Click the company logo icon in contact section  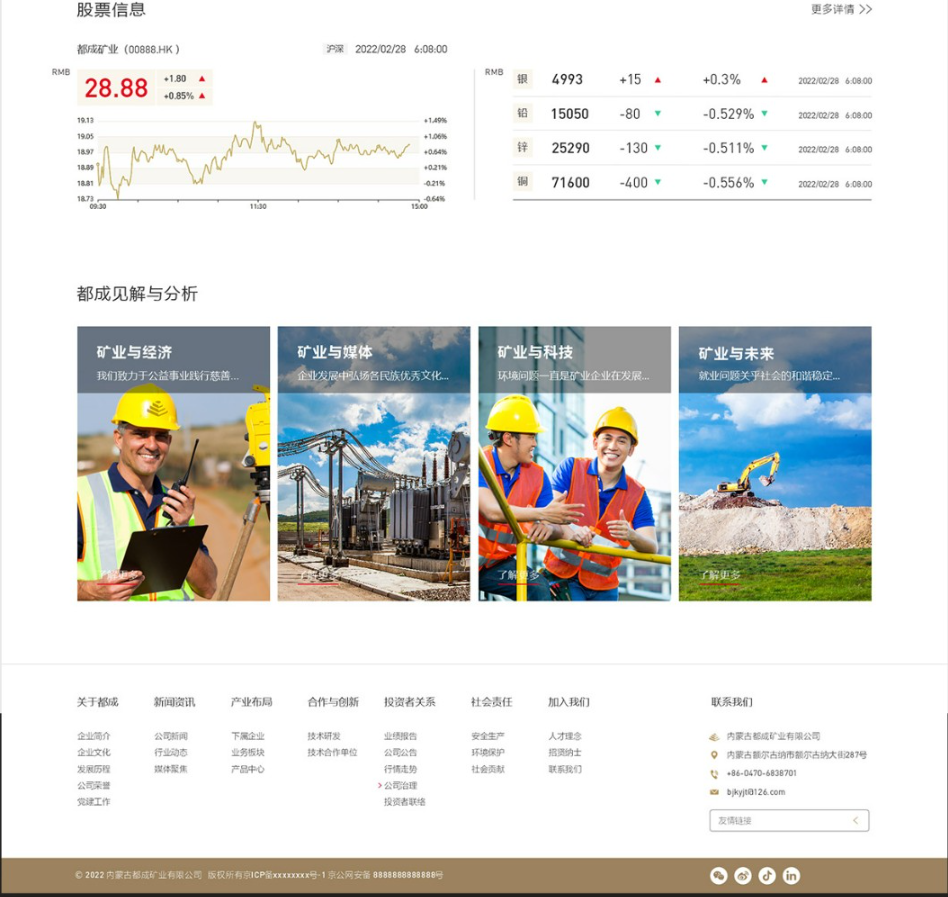(714, 737)
